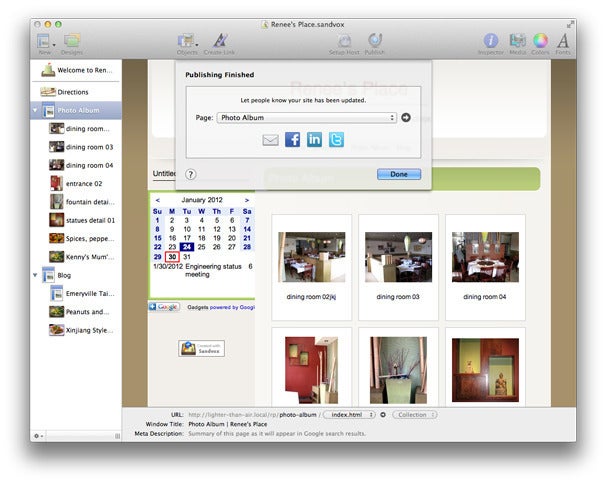Open the help question mark button
The height and width of the screenshot is (483, 606).
(191, 174)
